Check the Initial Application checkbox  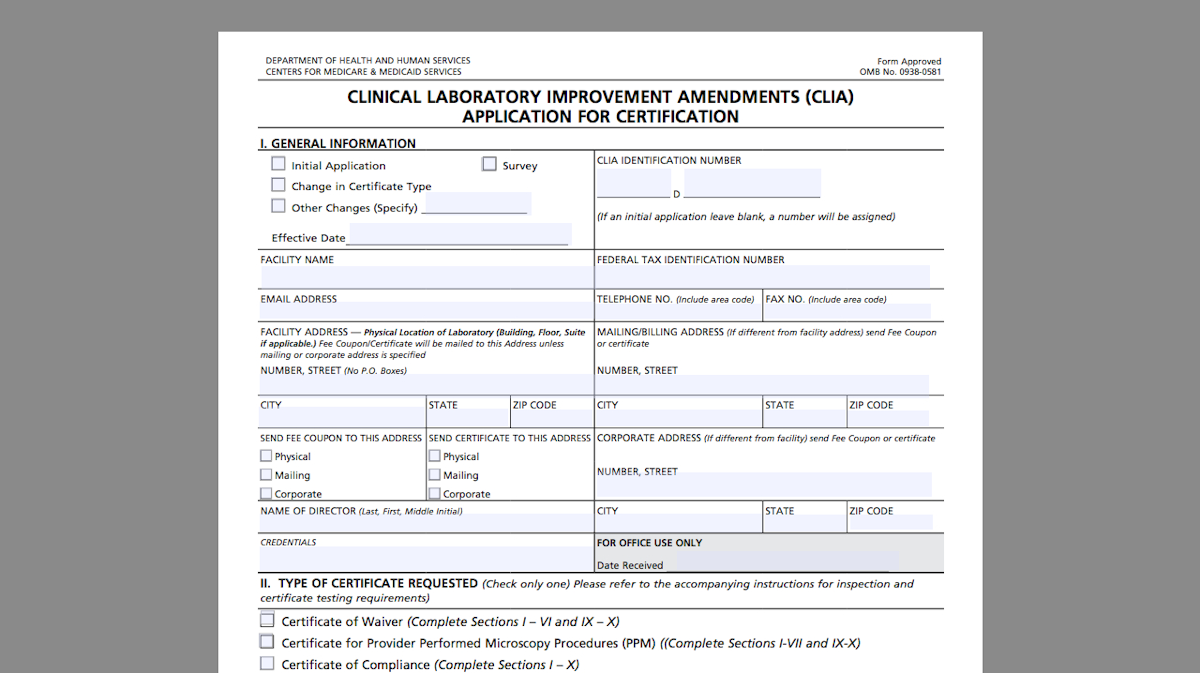[x=278, y=163]
